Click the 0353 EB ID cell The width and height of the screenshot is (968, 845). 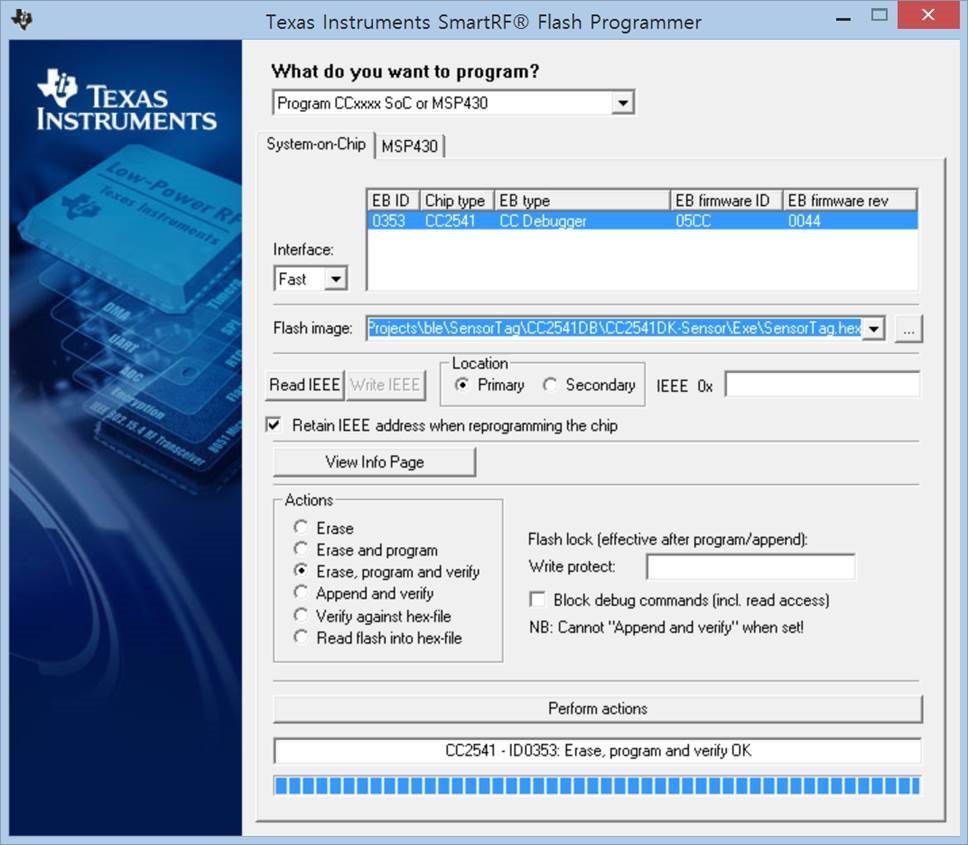click(x=388, y=220)
